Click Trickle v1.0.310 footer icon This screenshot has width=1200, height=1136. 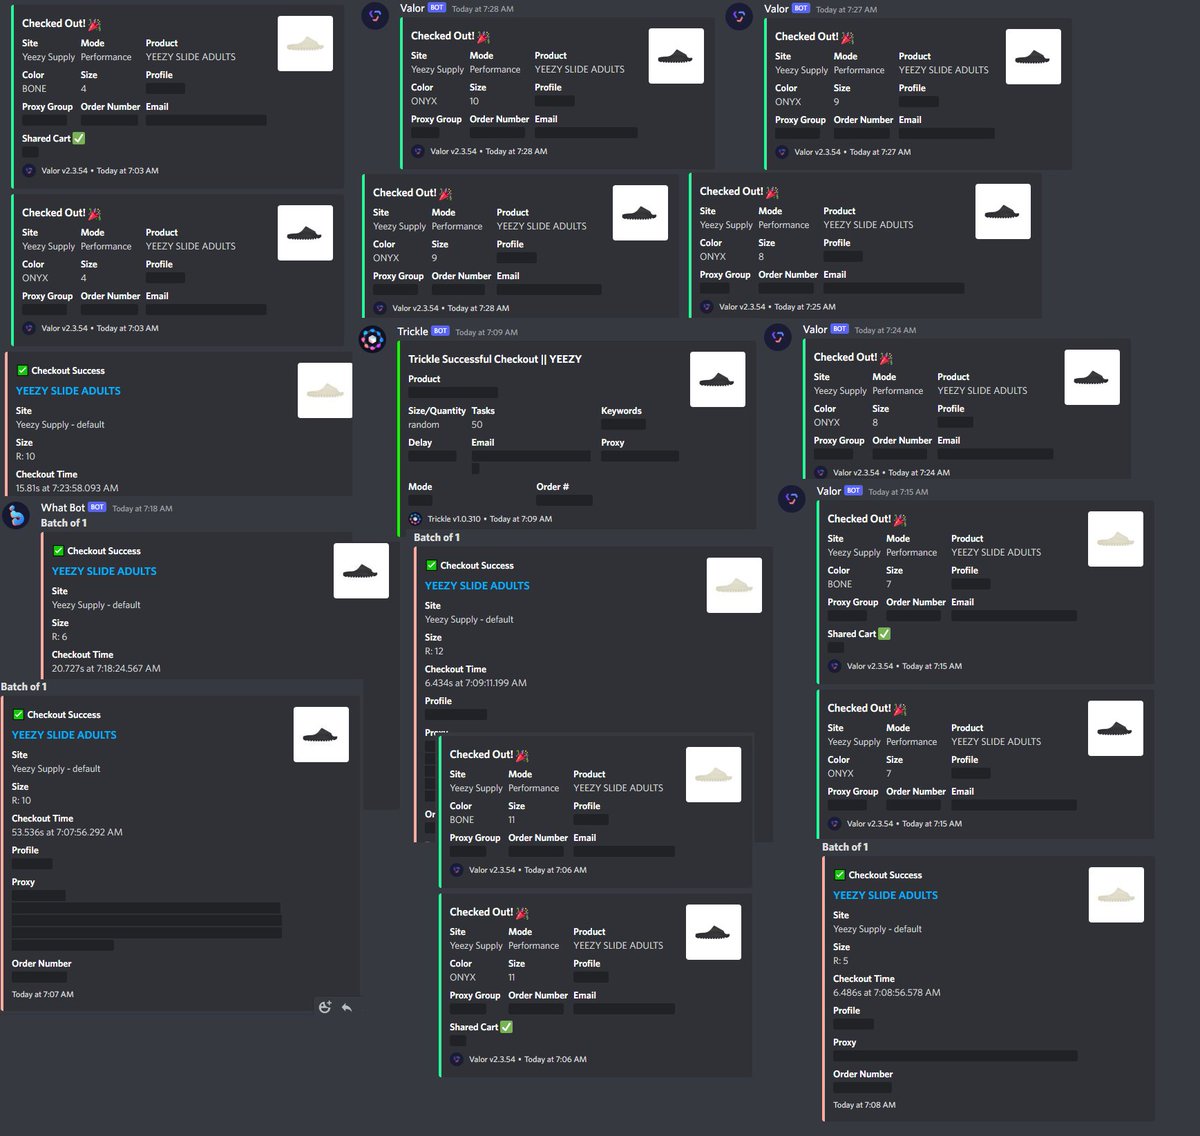416,519
